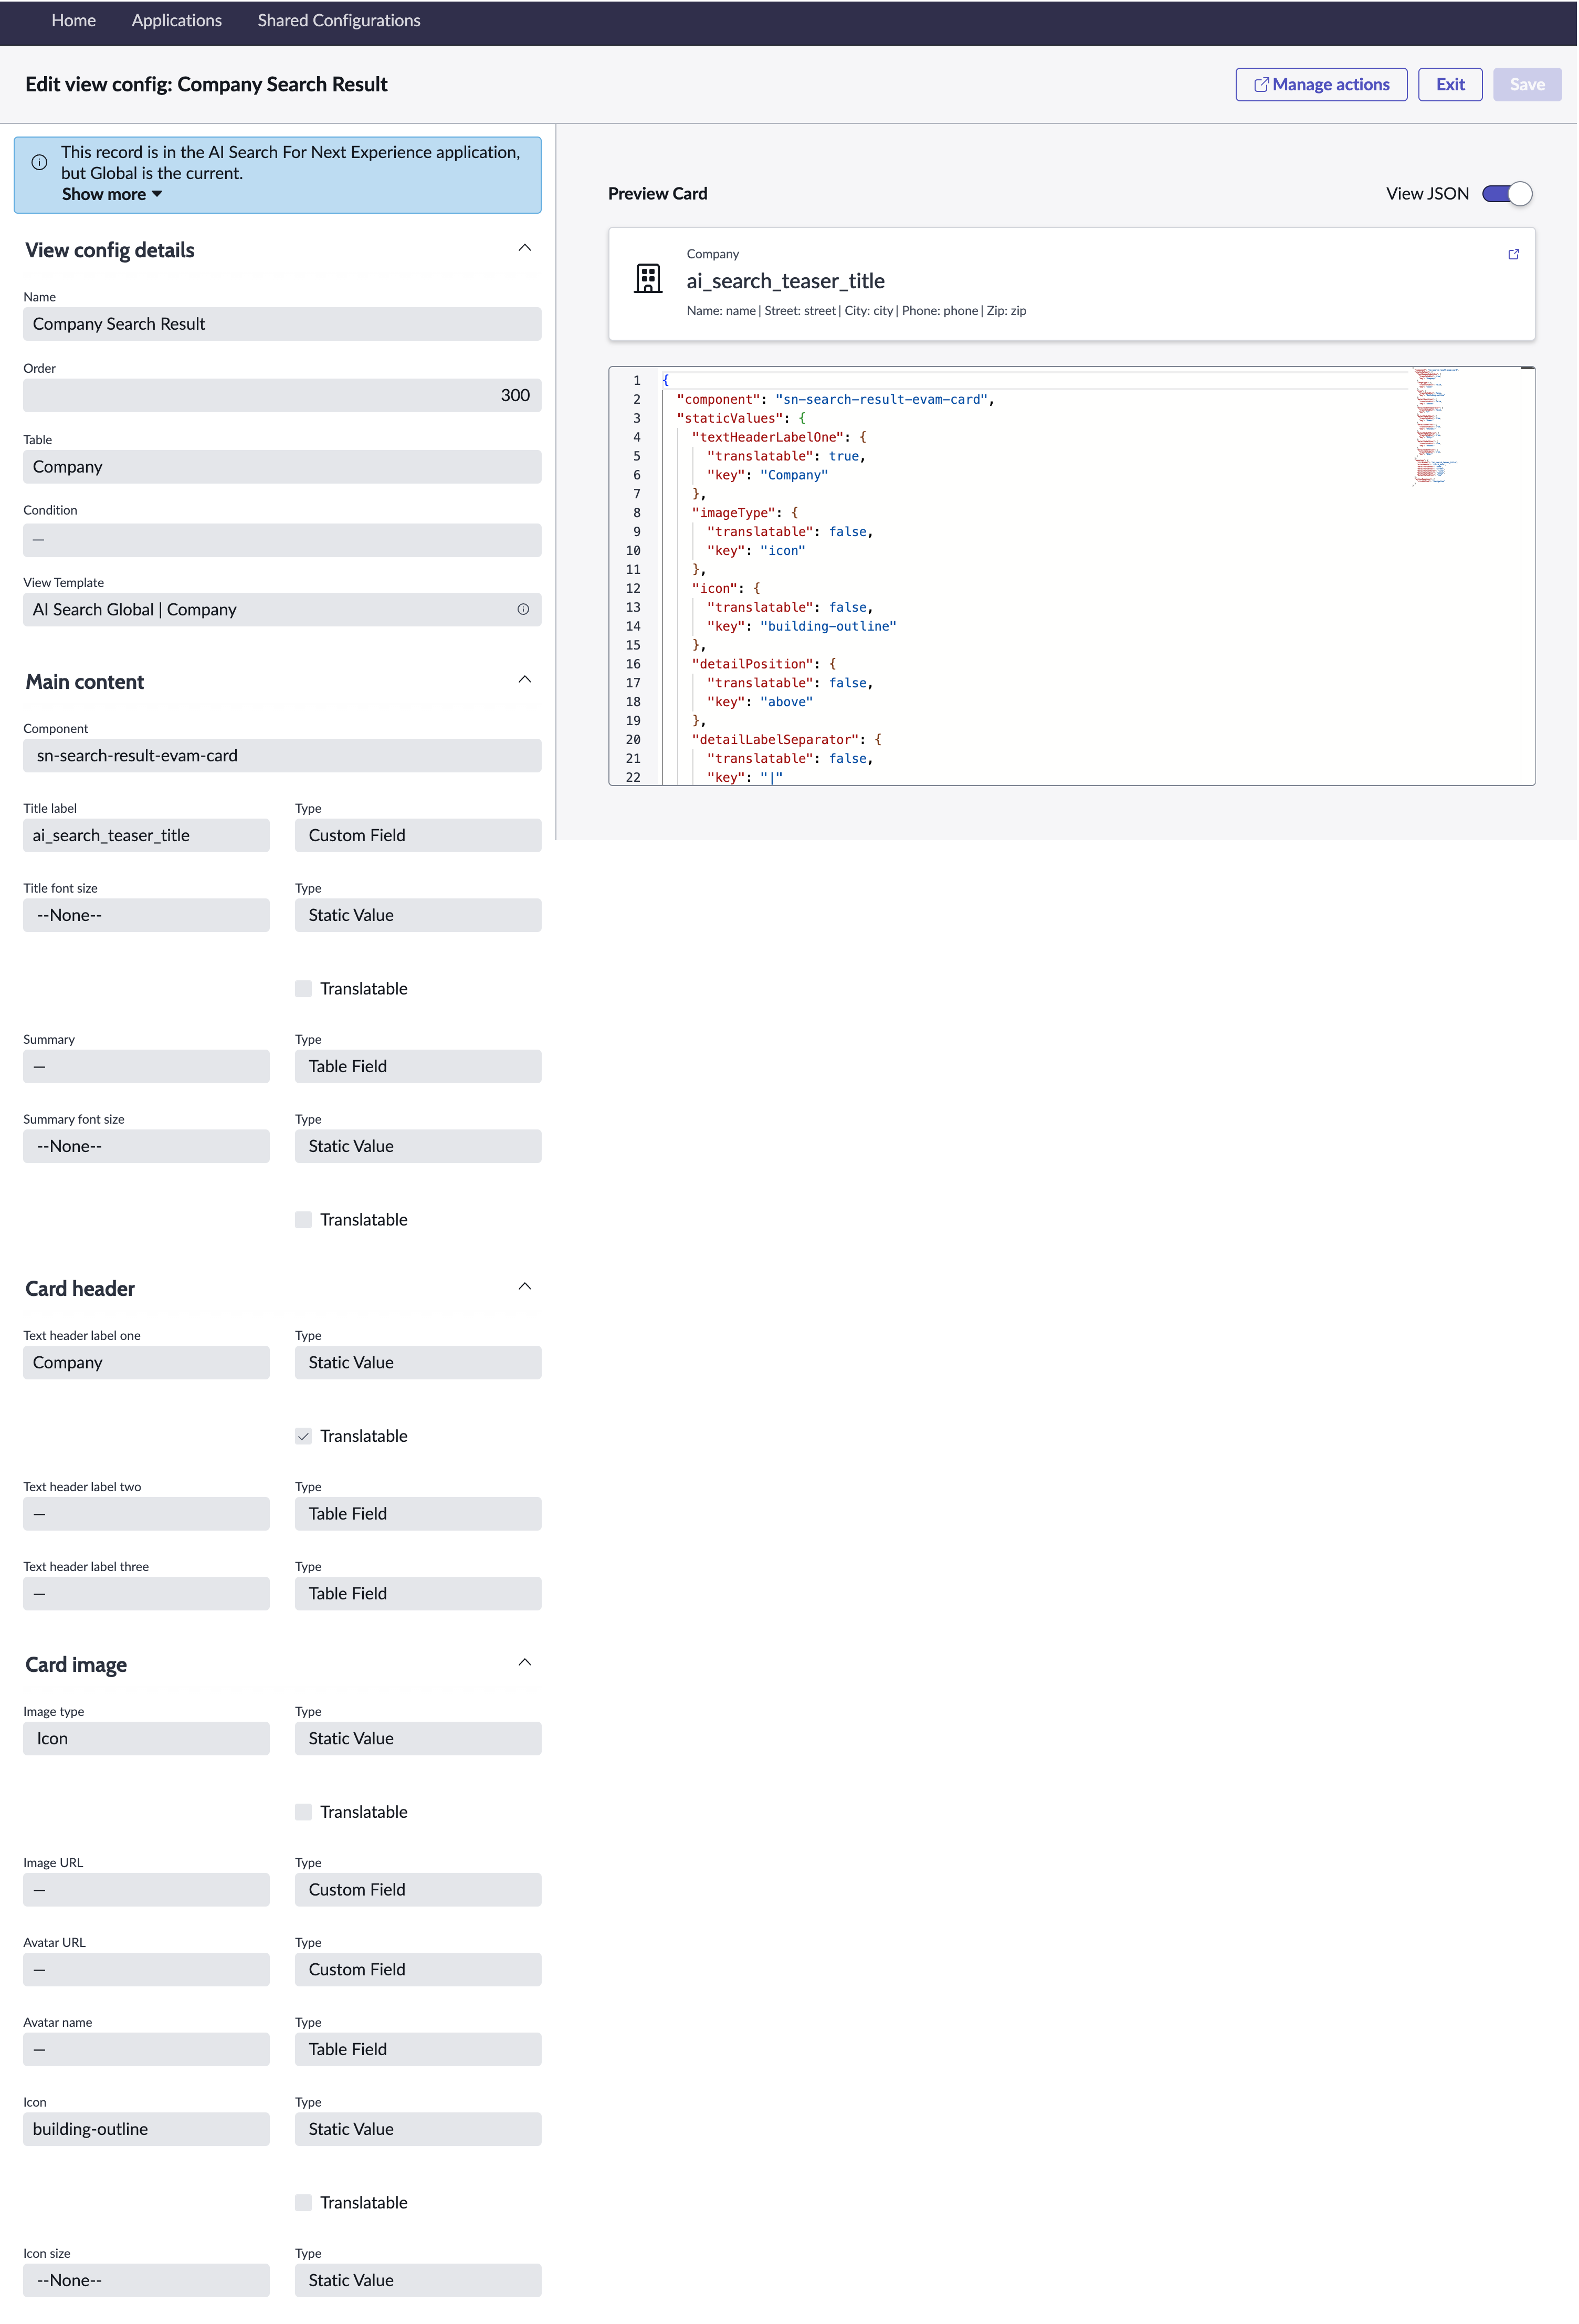Image resolution: width=1579 pixels, height=2324 pixels.
Task: Open Title font size --None-- dropdown
Action: [x=146, y=915]
